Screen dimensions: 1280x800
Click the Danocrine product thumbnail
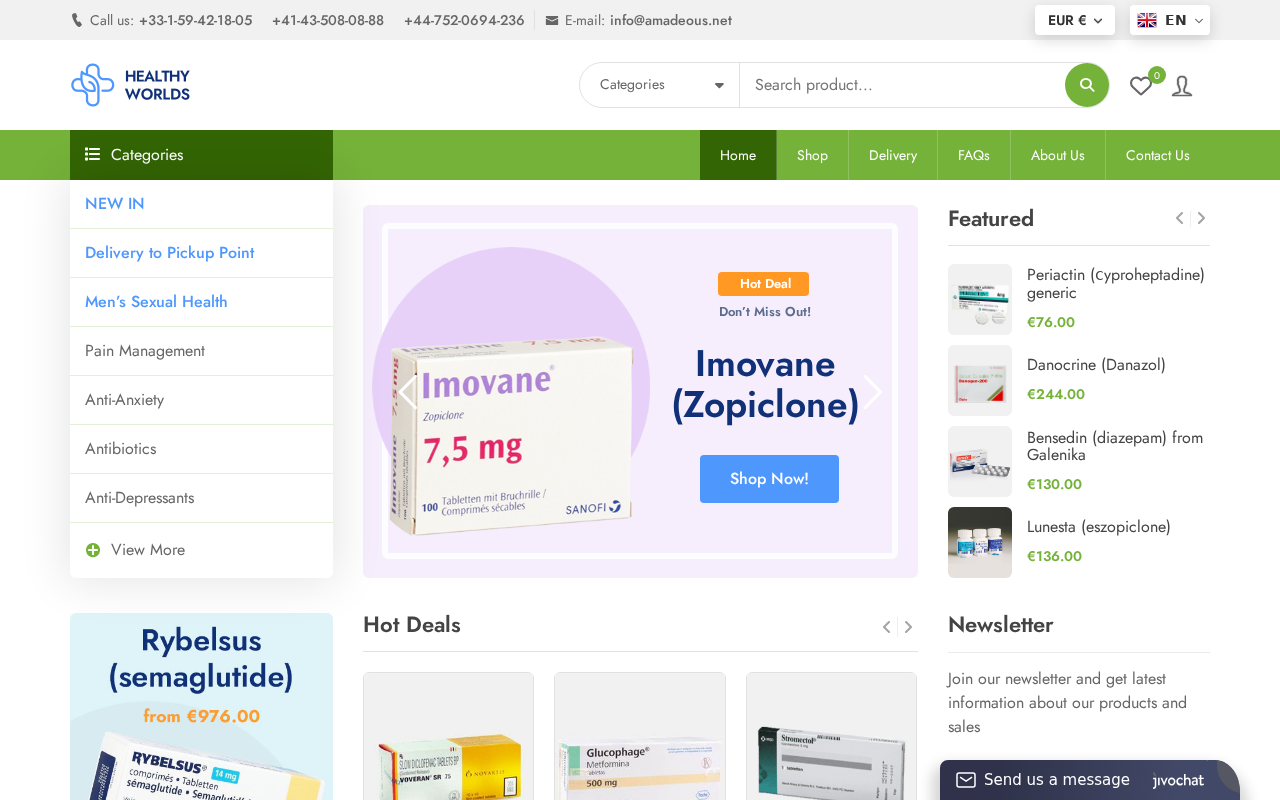(x=980, y=380)
